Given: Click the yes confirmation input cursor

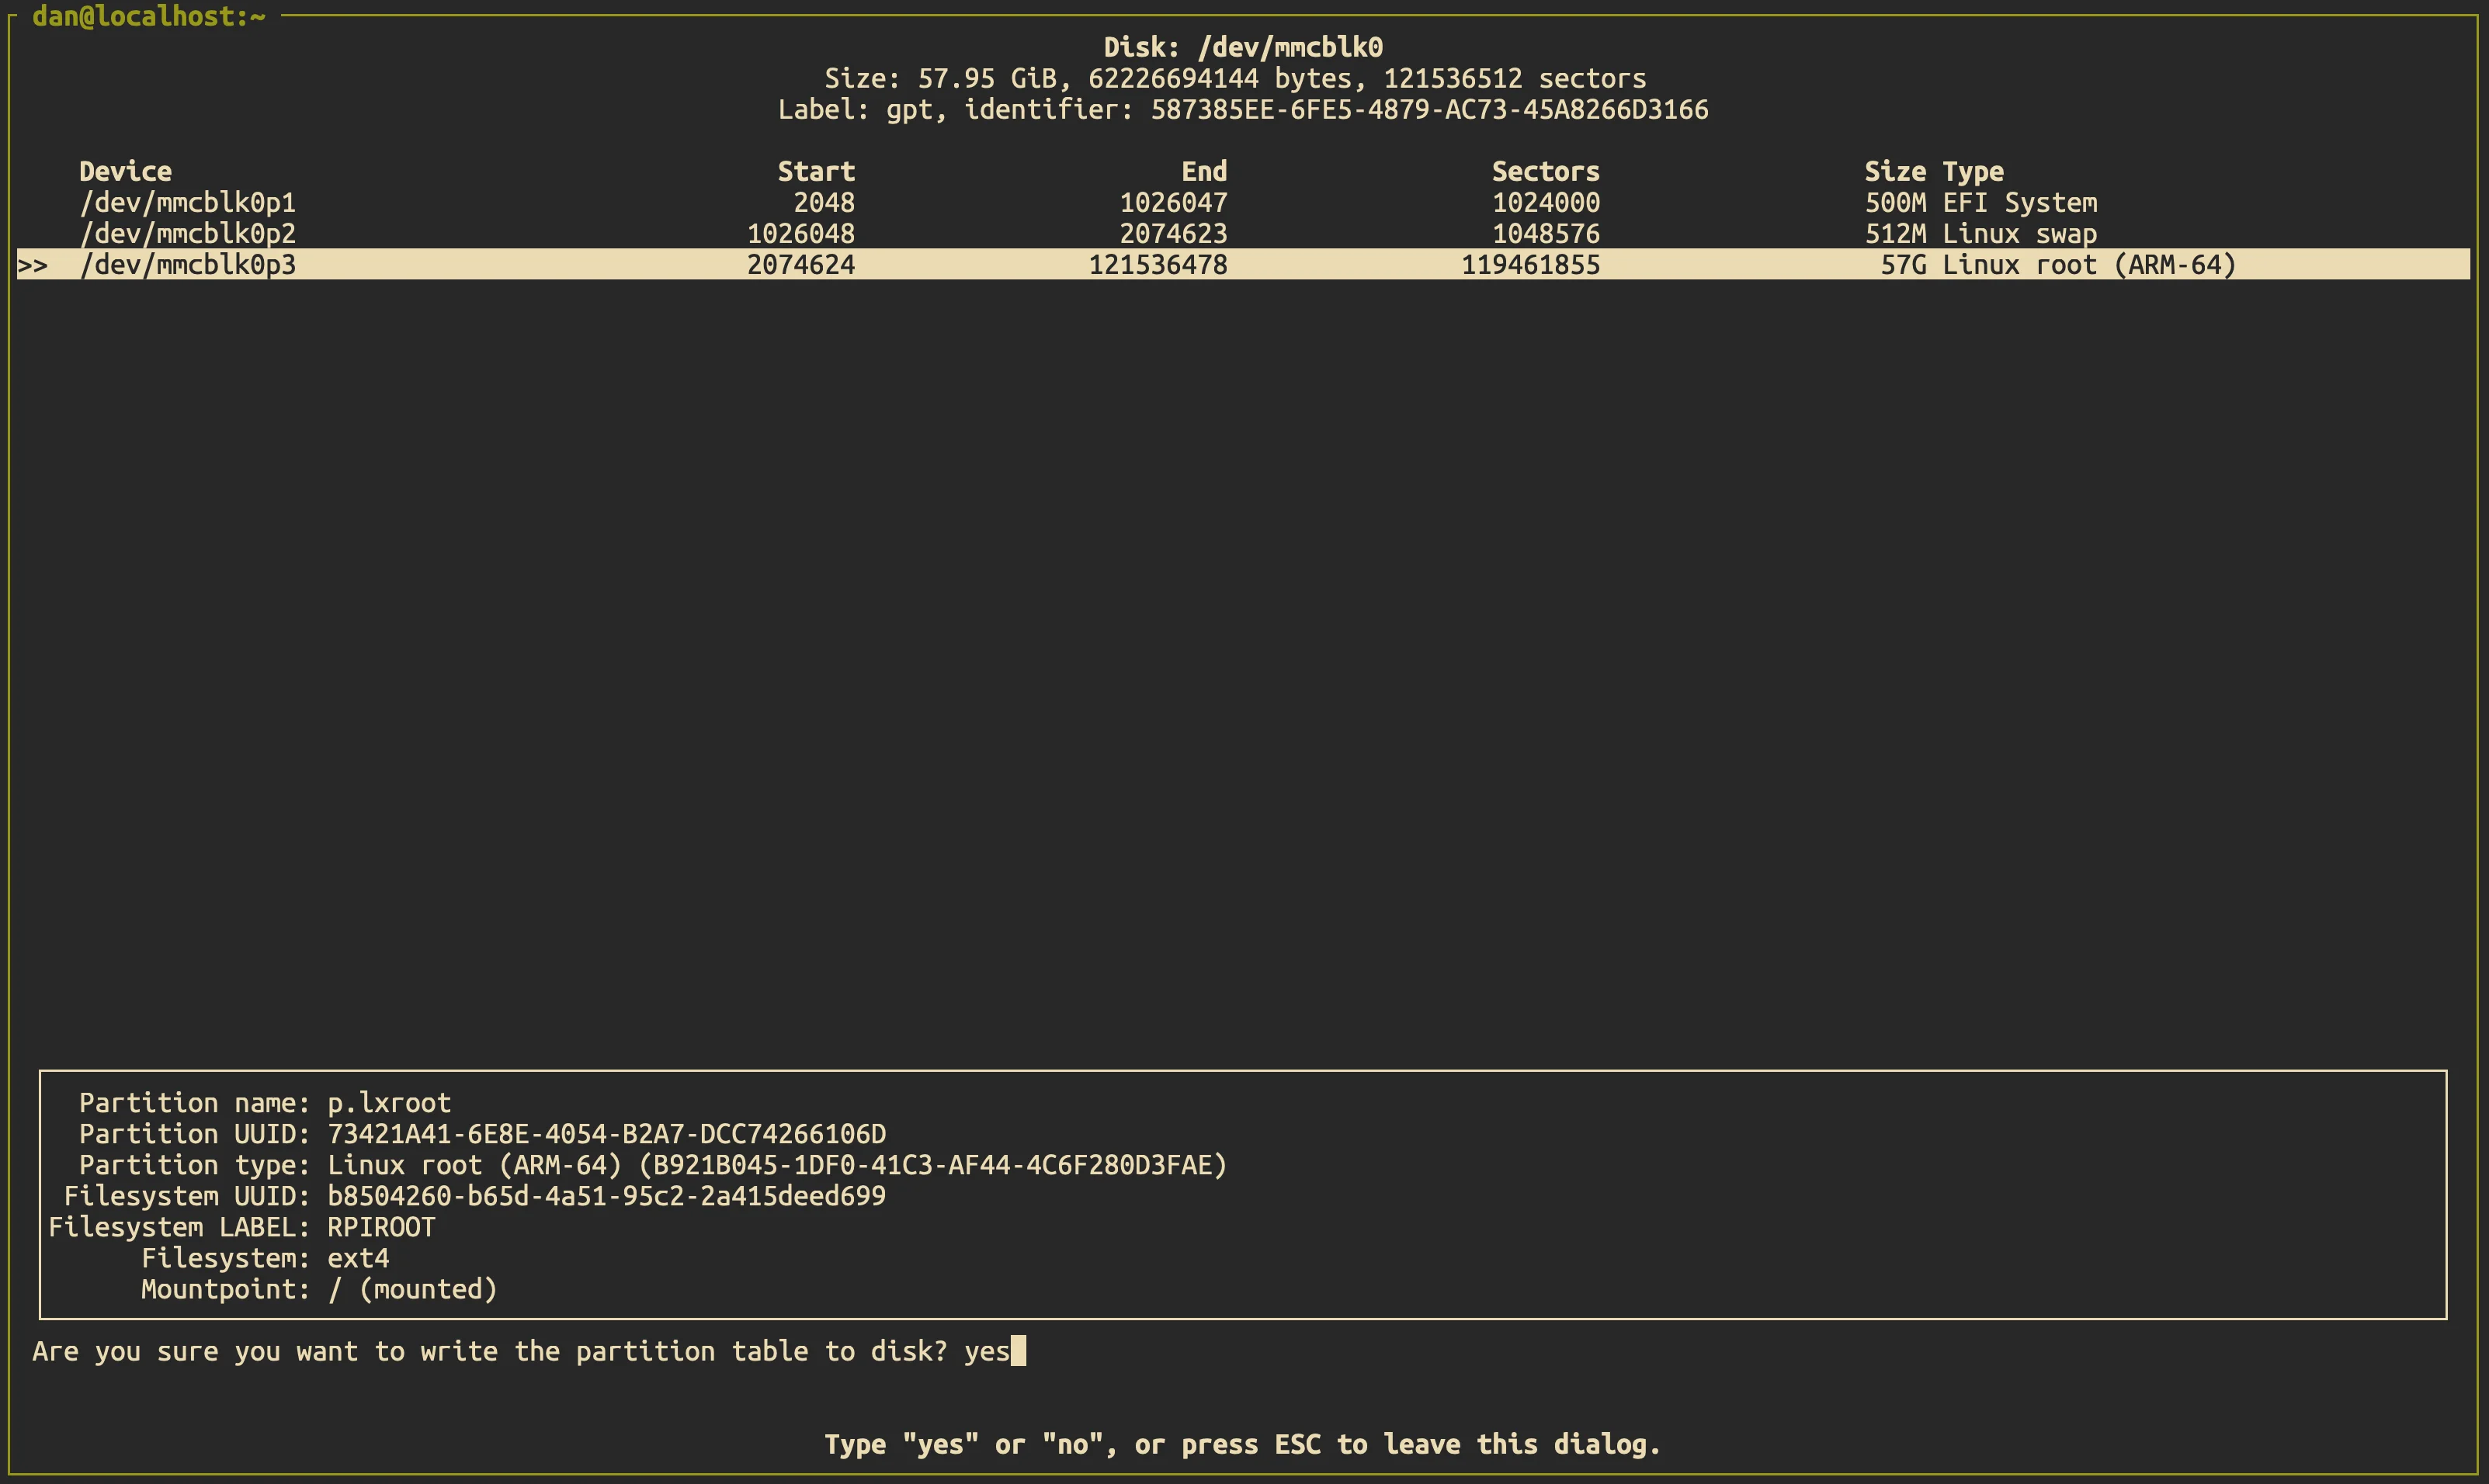Looking at the screenshot, I should pos(1018,1351).
